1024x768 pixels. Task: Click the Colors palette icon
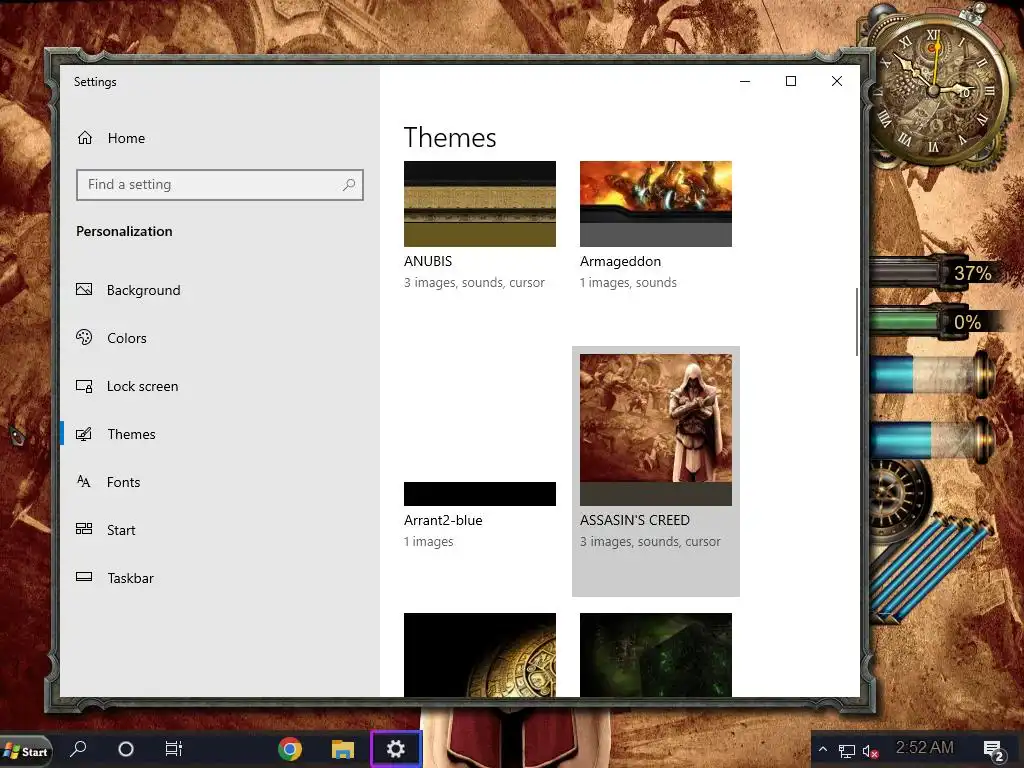(x=84, y=337)
